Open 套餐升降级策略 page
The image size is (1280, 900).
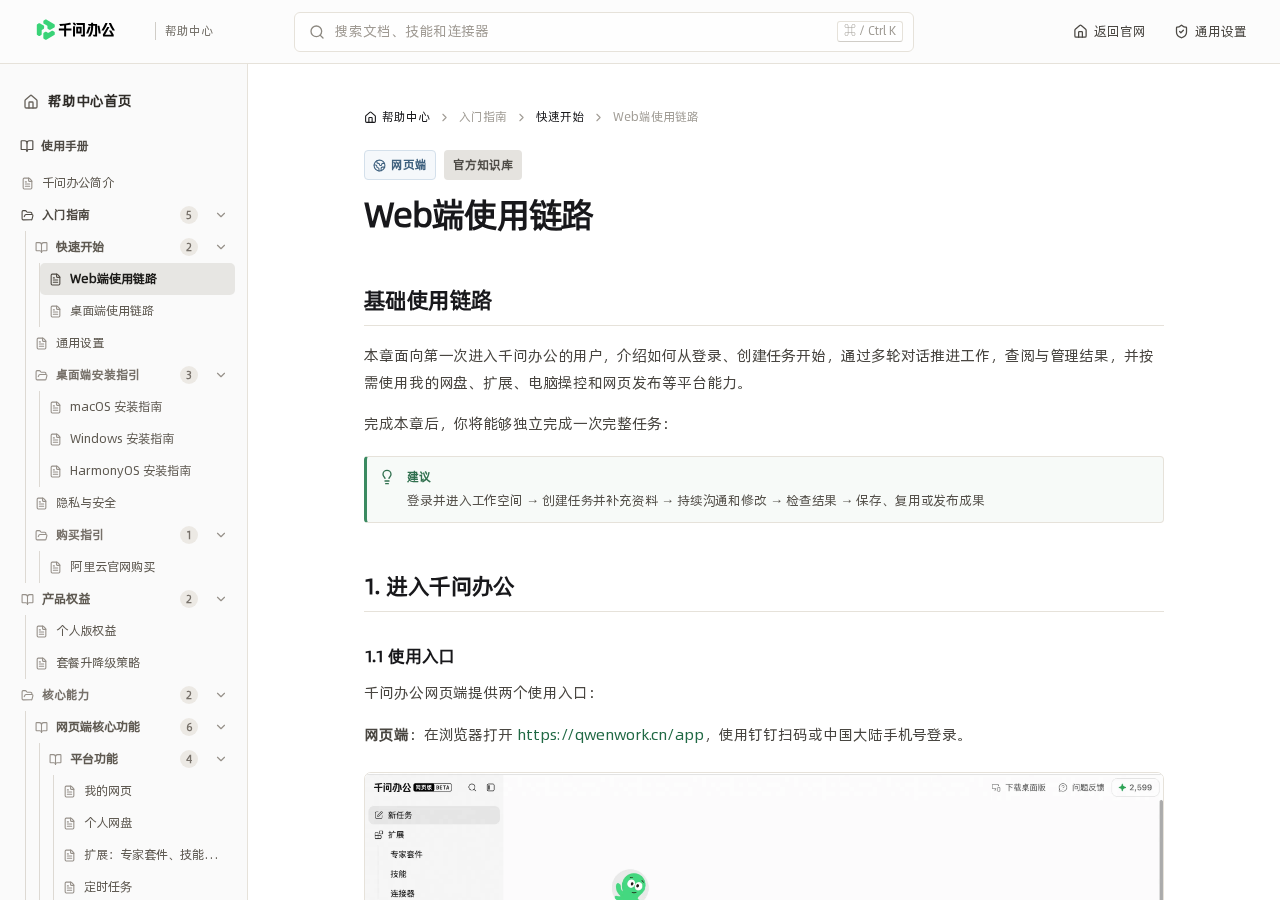click(130, 663)
